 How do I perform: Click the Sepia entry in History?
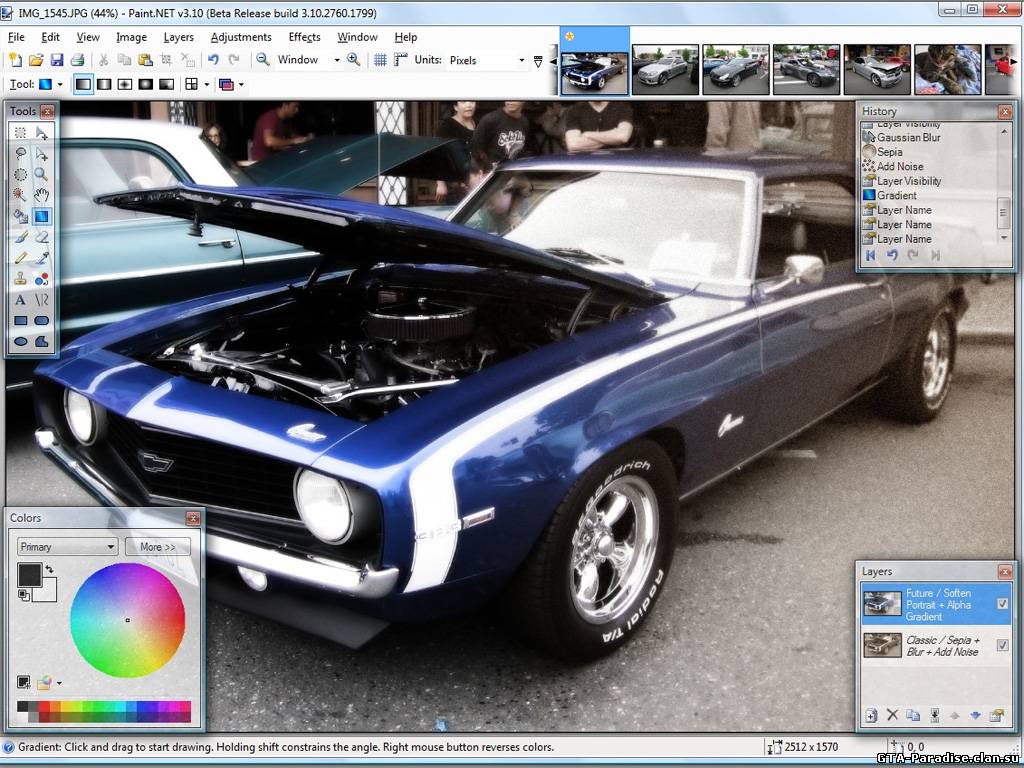[889, 152]
